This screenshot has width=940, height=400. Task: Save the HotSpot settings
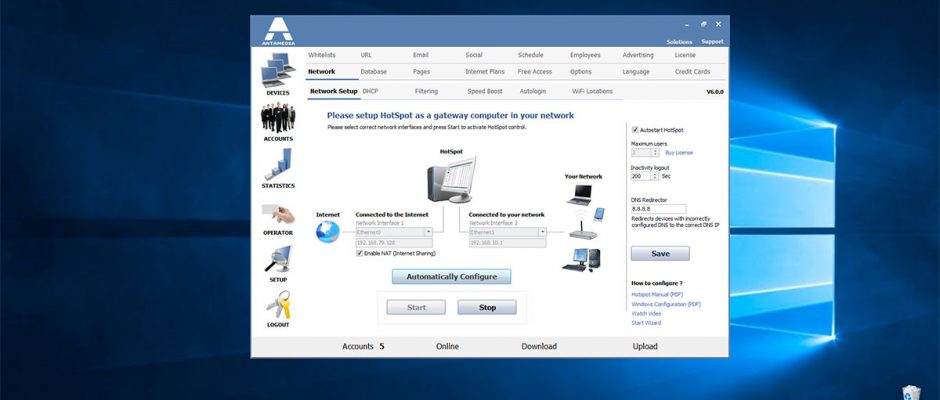[x=660, y=254]
